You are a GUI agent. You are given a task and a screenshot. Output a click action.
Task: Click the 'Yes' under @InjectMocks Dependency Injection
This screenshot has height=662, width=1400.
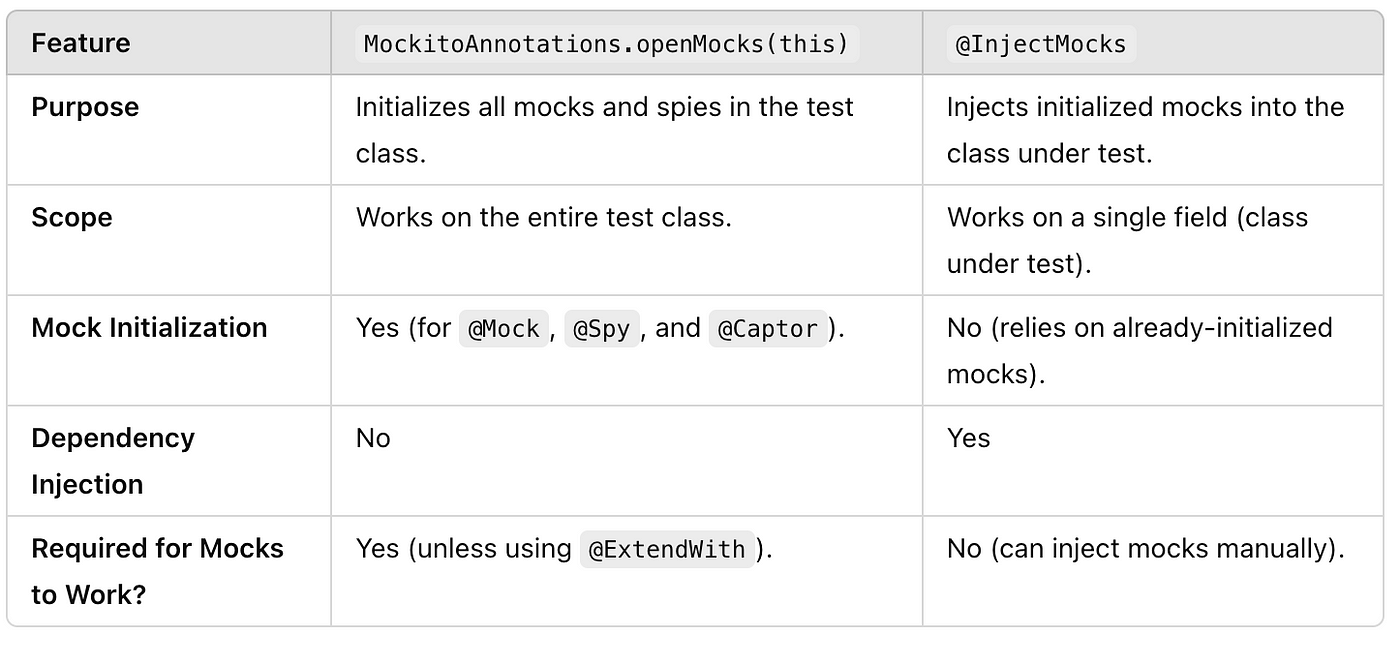[969, 438]
